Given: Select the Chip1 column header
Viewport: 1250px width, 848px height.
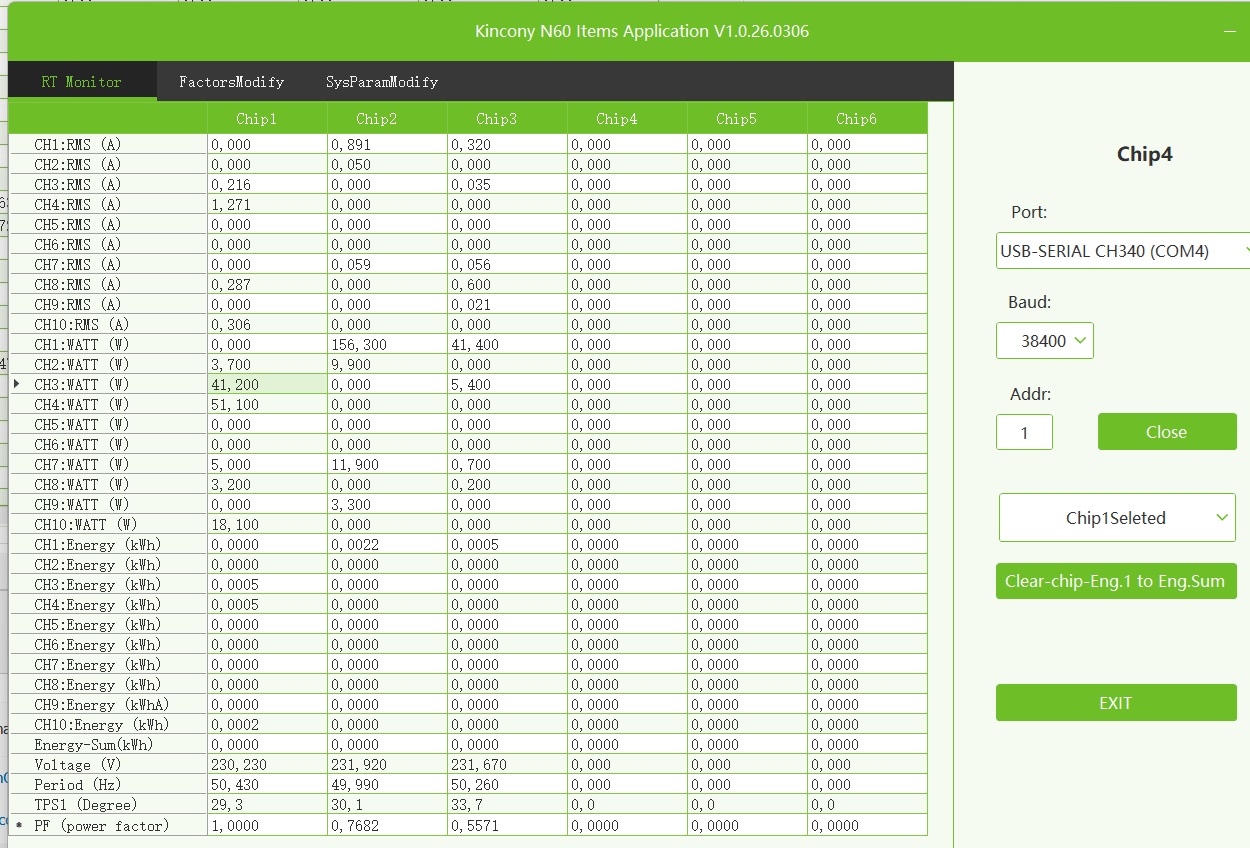Looking at the screenshot, I should point(256,119).
